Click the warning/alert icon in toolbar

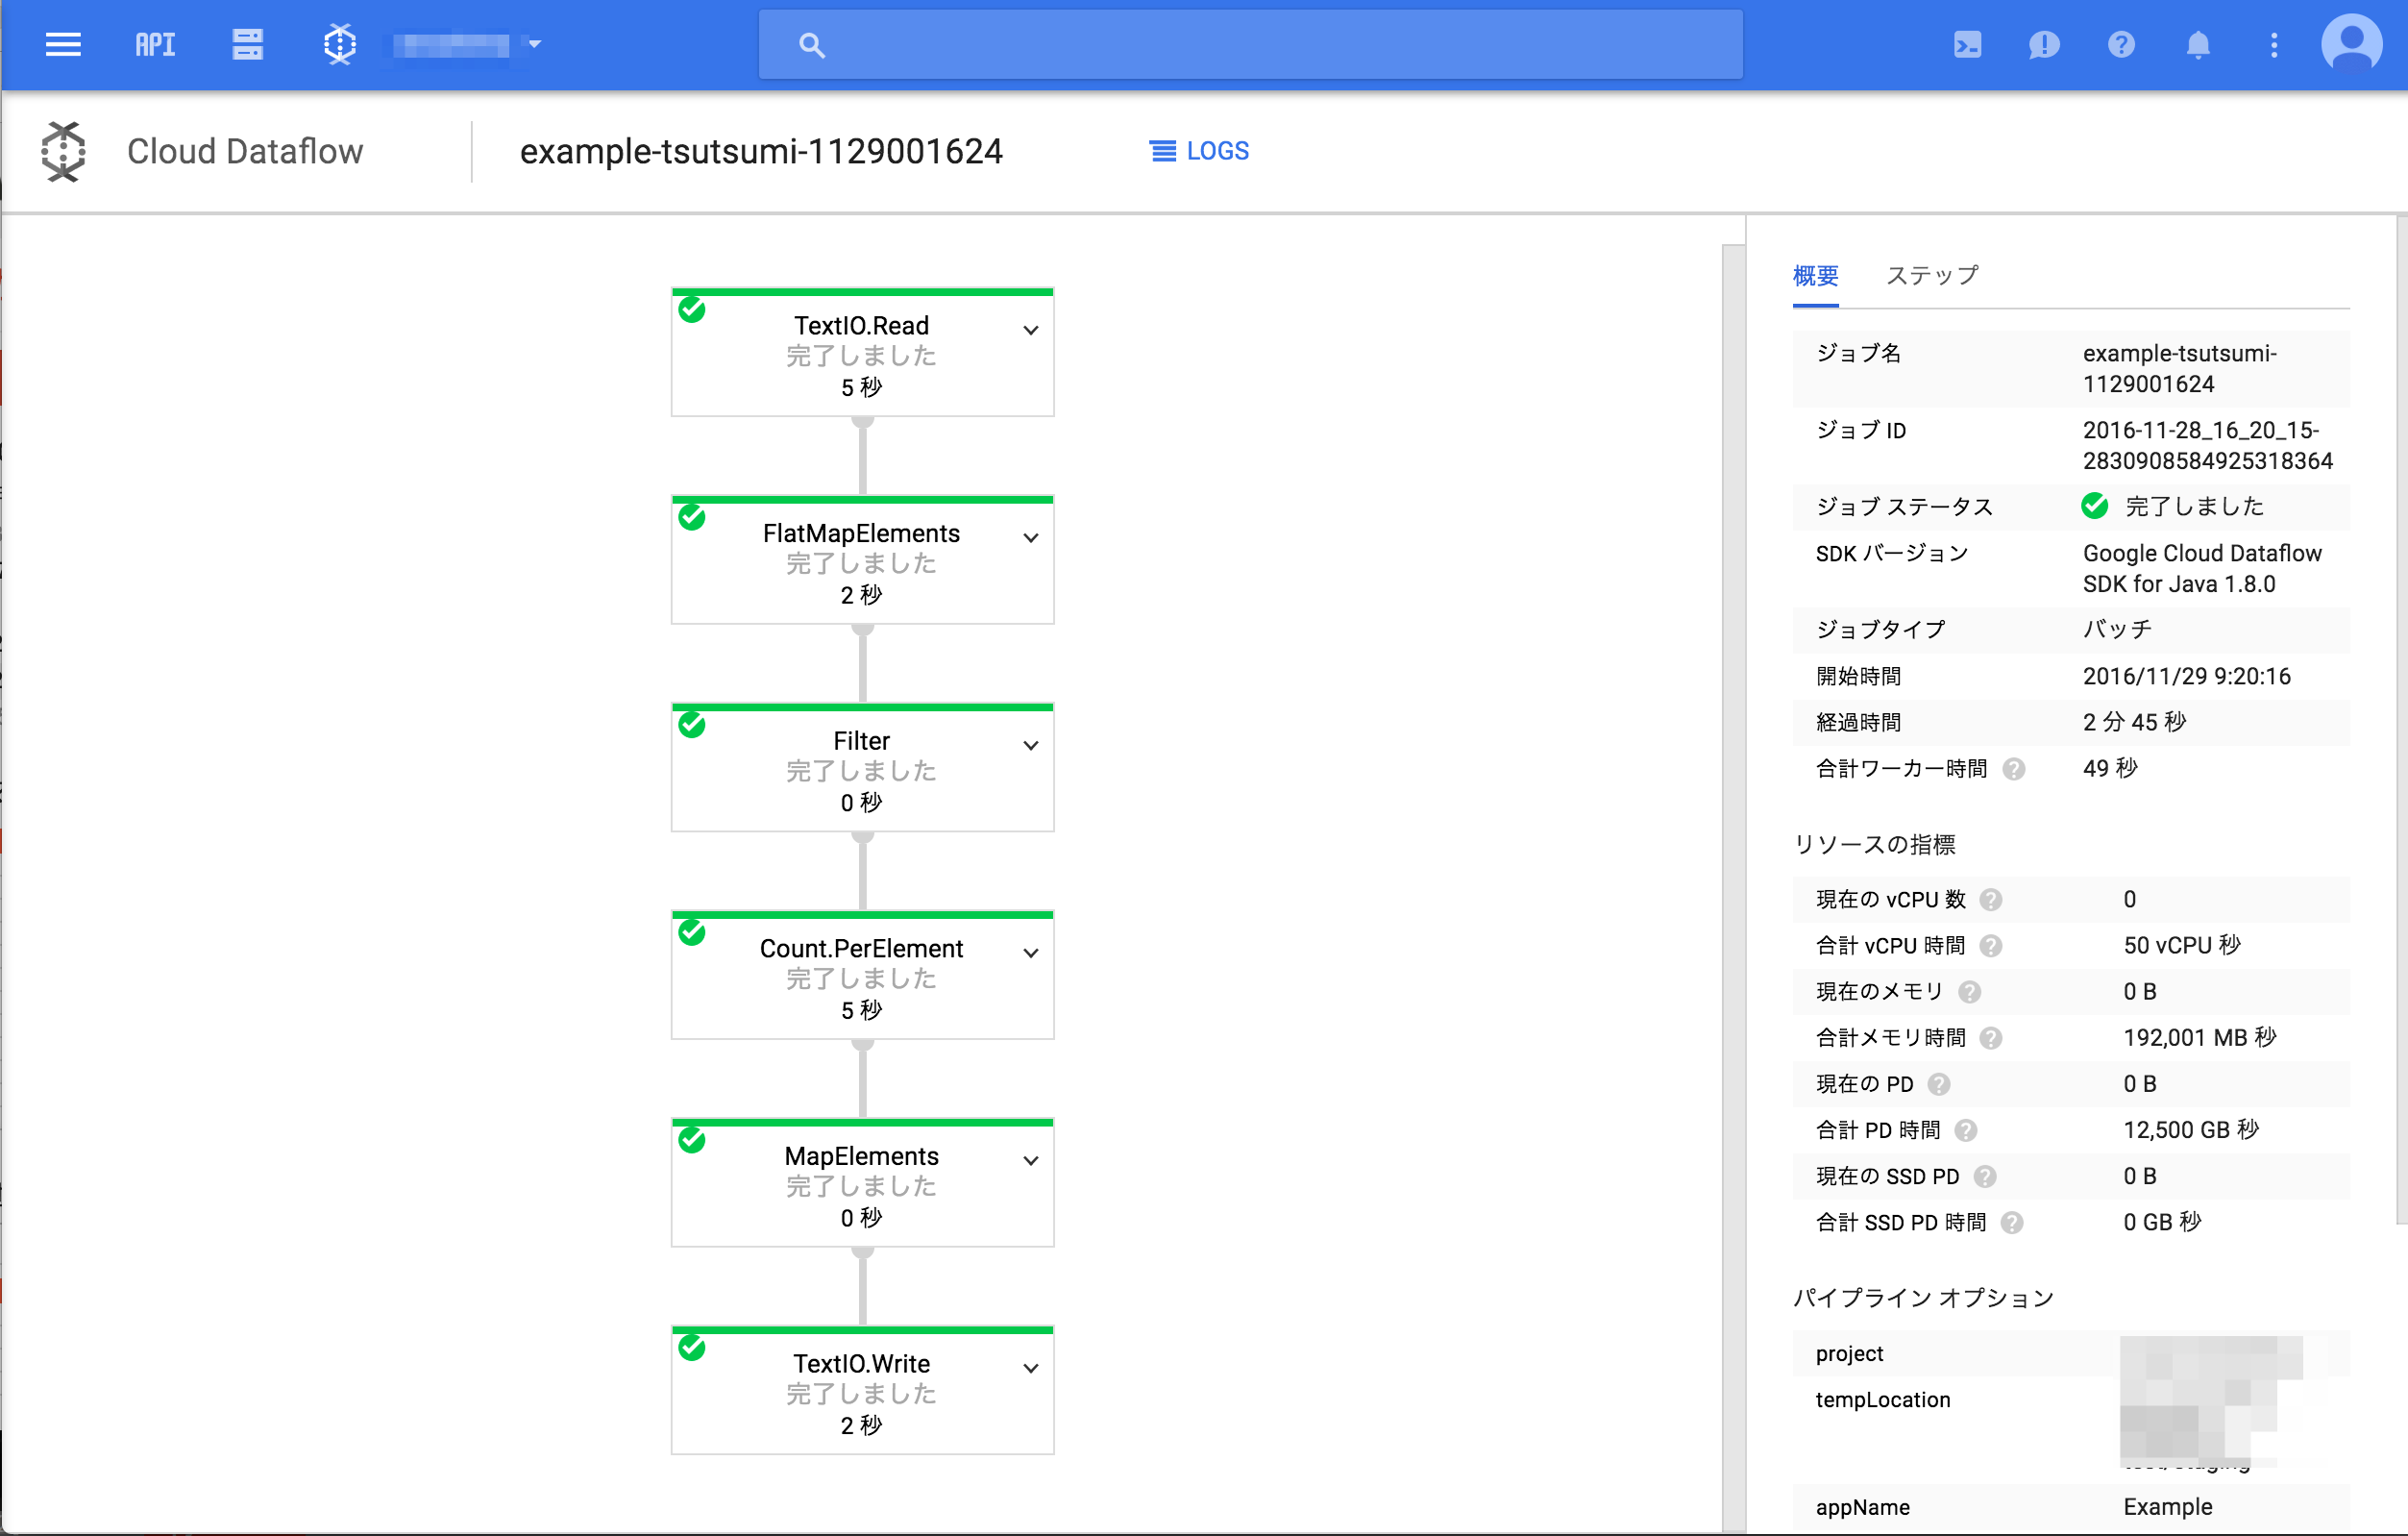click(x=2043, y=44)
